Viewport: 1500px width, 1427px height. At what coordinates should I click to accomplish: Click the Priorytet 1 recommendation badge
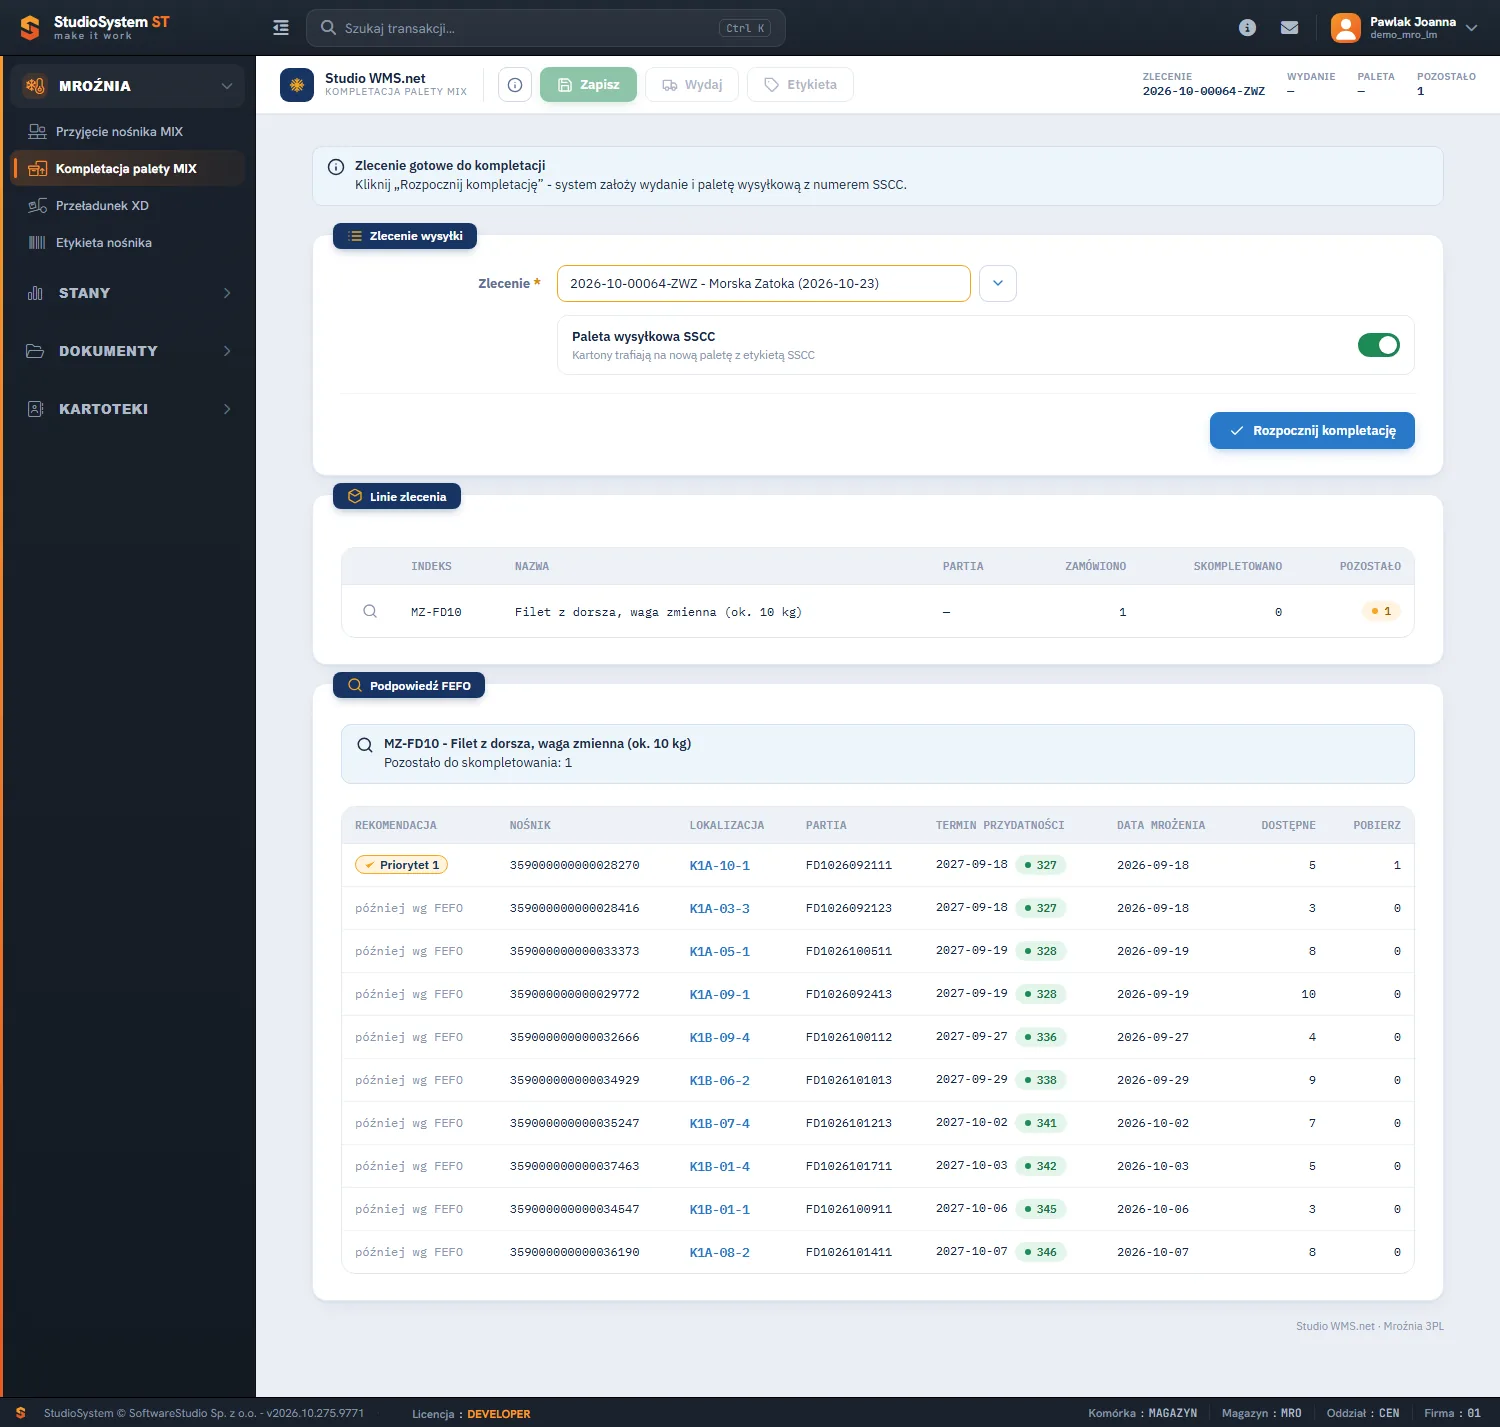tap(401, 865)
